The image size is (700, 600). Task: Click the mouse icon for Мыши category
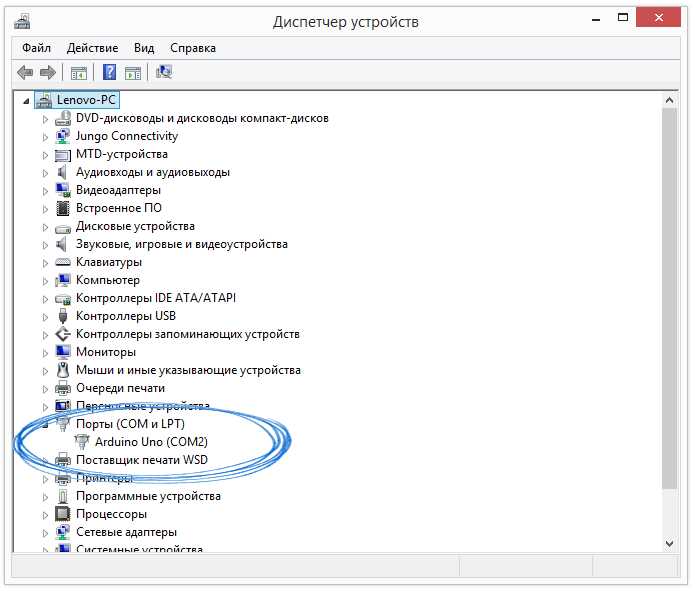[62, 370]
